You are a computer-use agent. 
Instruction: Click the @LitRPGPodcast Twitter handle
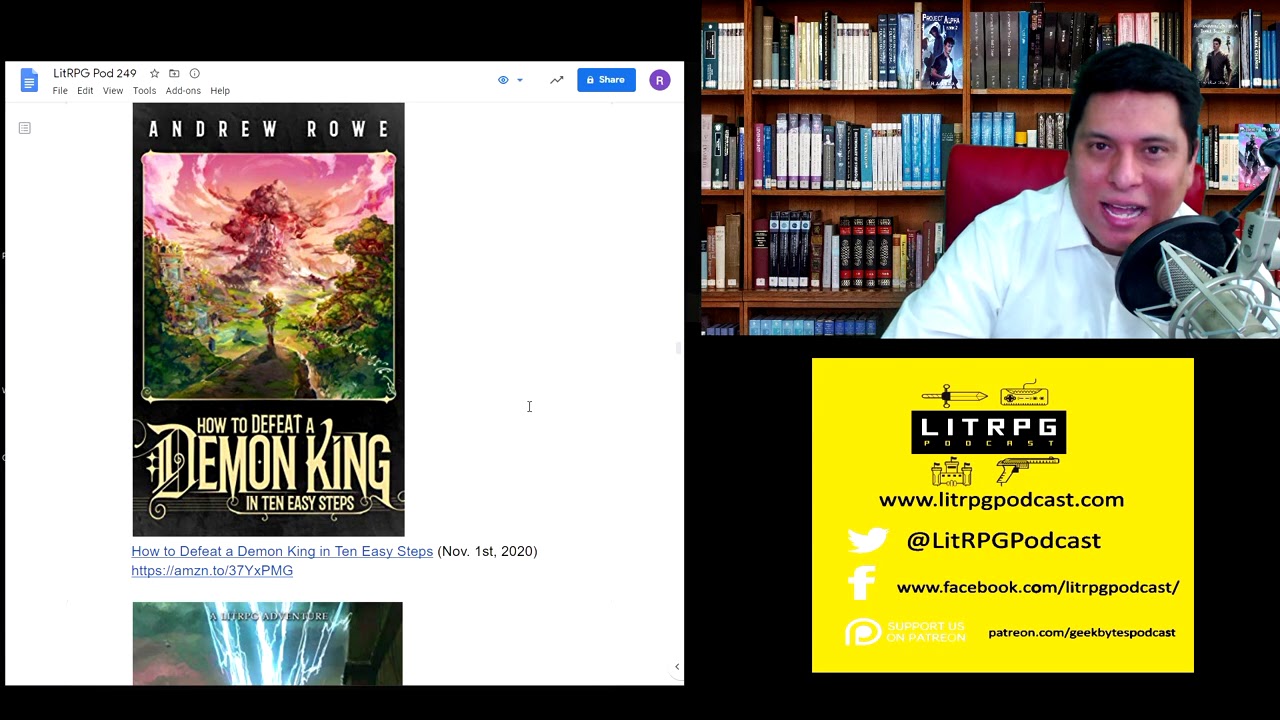coord(1003,541)
